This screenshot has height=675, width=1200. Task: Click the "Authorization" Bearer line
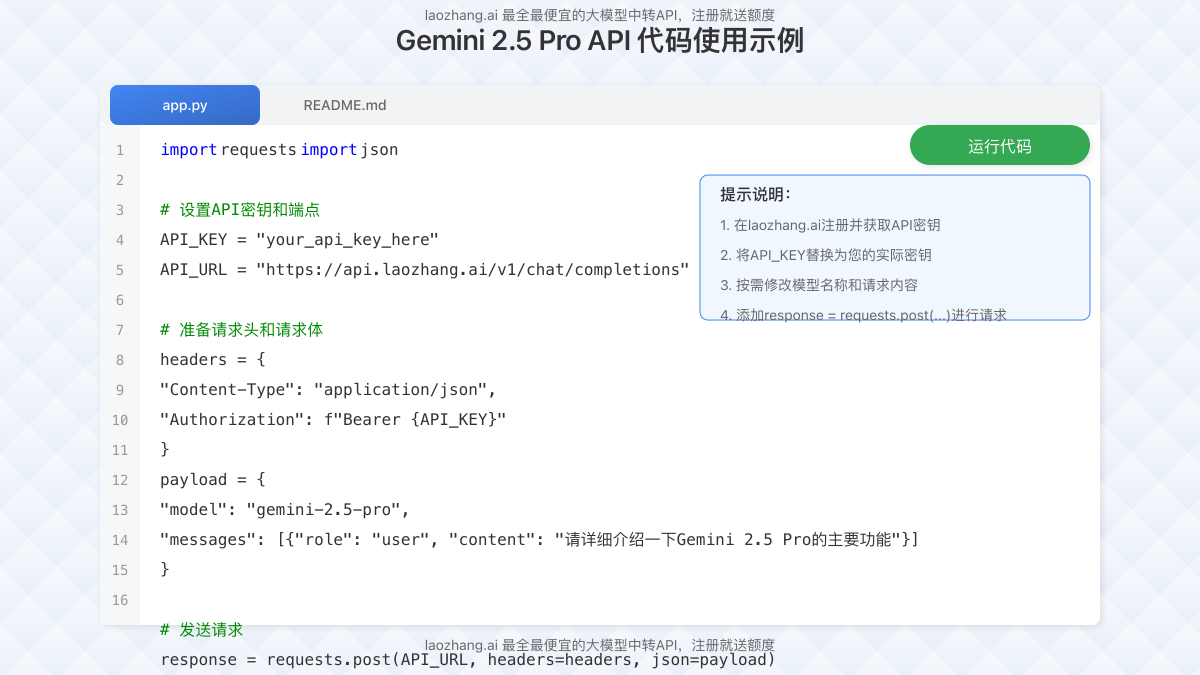pyautogui.click(x=333, y=420)
